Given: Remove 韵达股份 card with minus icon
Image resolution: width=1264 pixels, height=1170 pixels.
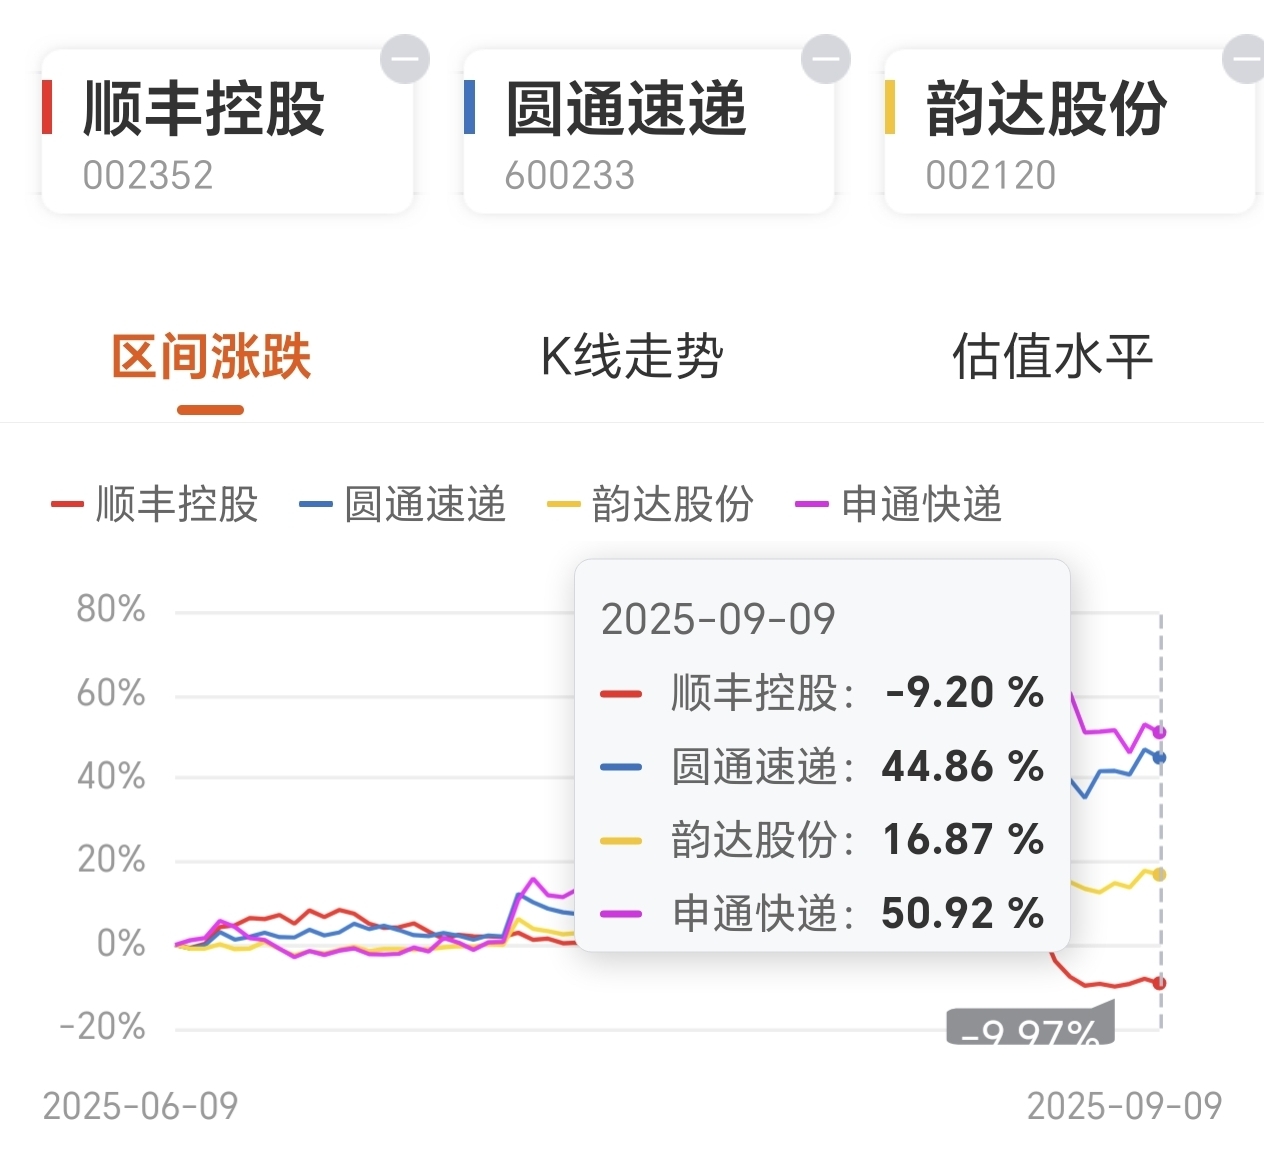Looking at the screenshot, I should 1246,59.
